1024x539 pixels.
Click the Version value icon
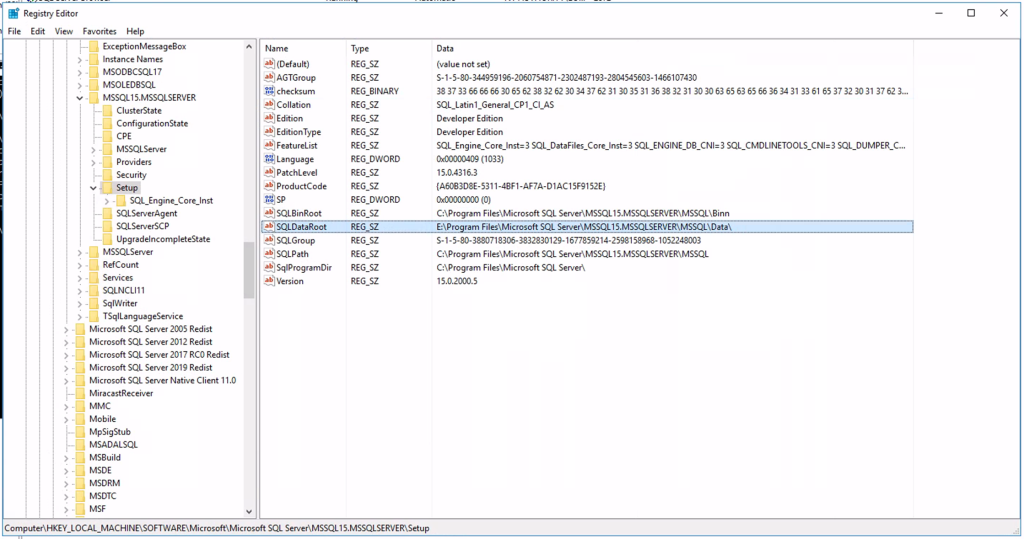(x=269, y=281)
